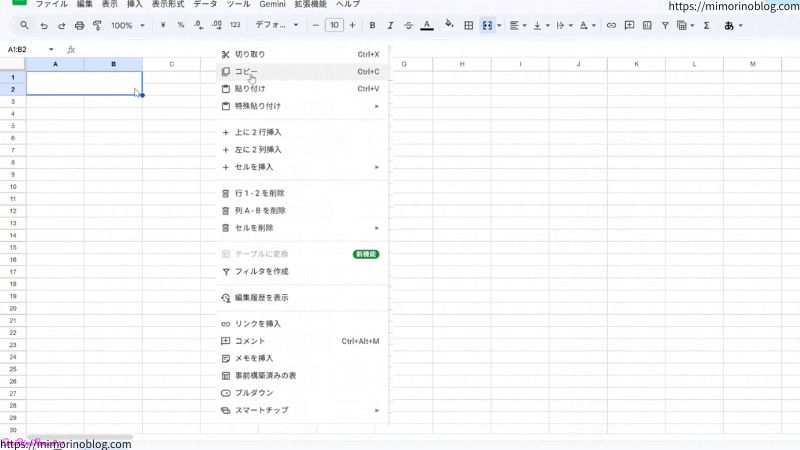
Task: Choose 列 A - B を削除
Action: pos(302,211)
